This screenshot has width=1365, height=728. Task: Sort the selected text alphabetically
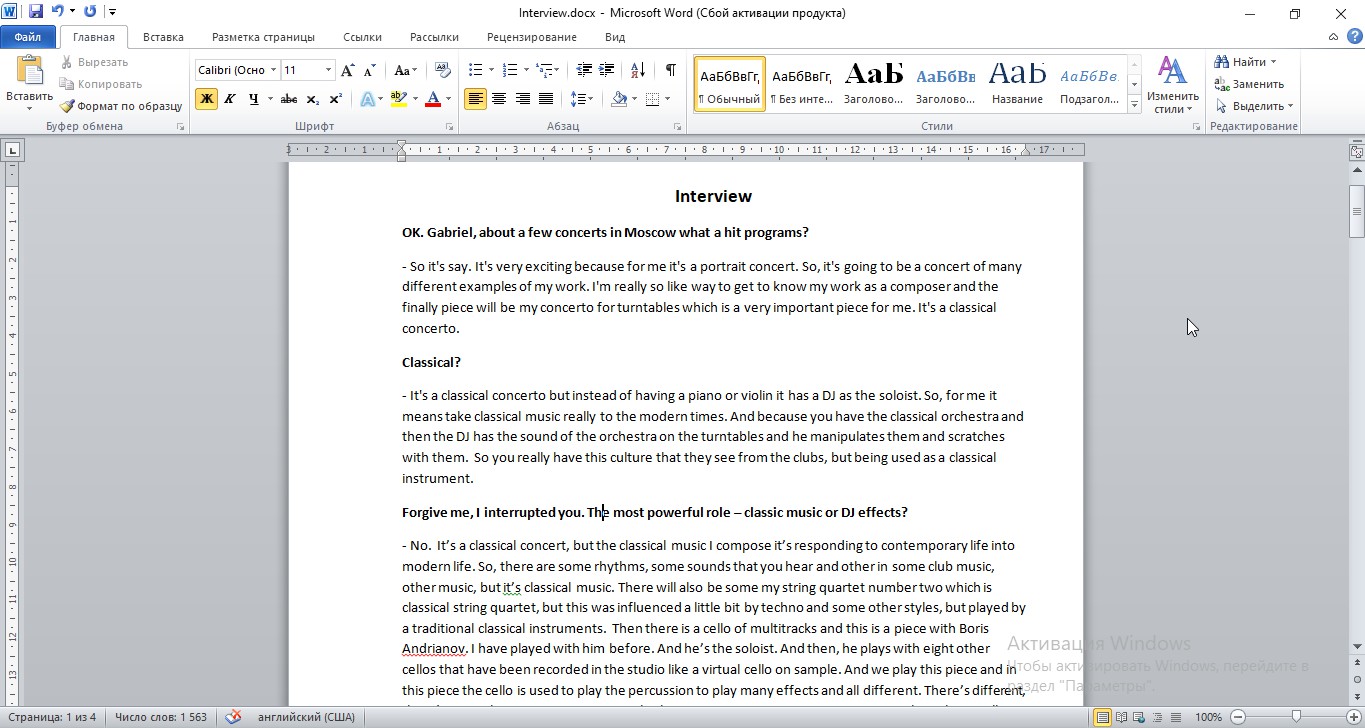click(x=639, y=70)
